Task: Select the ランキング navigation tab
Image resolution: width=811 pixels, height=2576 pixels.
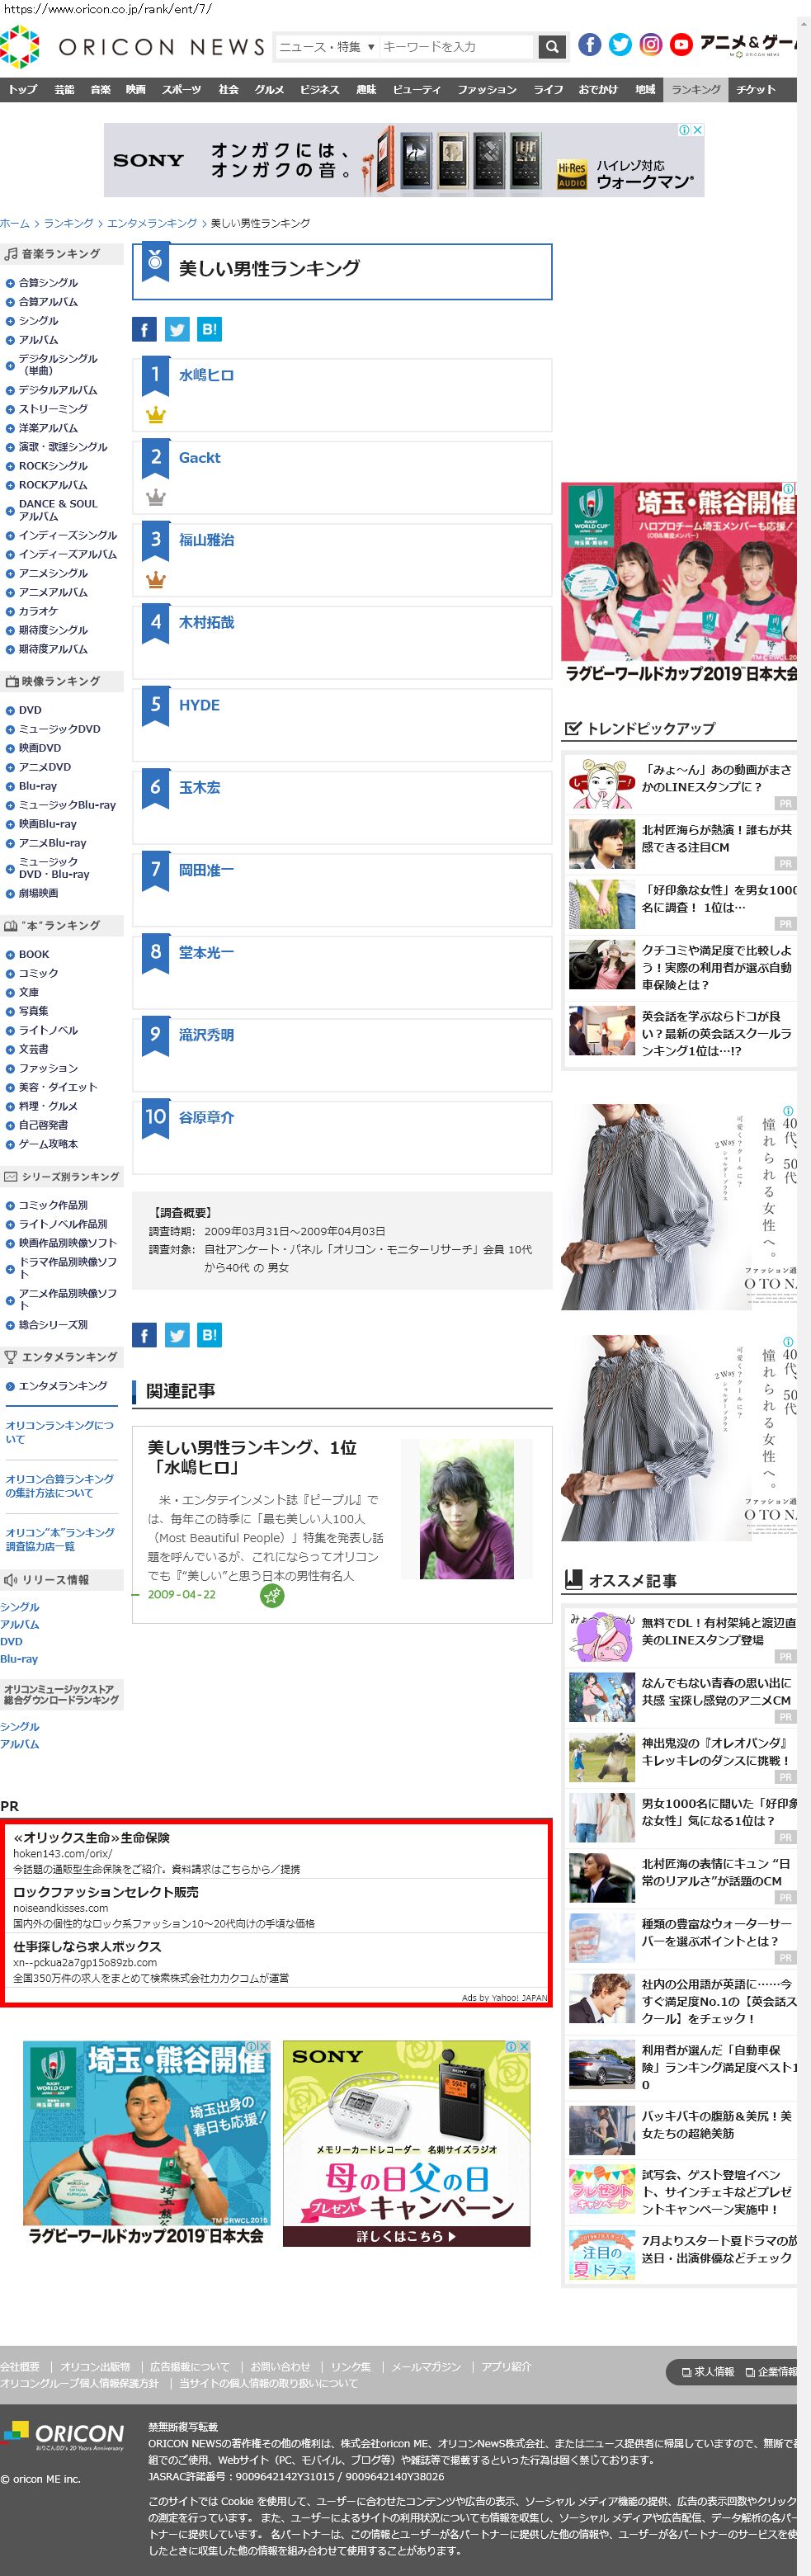Action: click(696, 89)
